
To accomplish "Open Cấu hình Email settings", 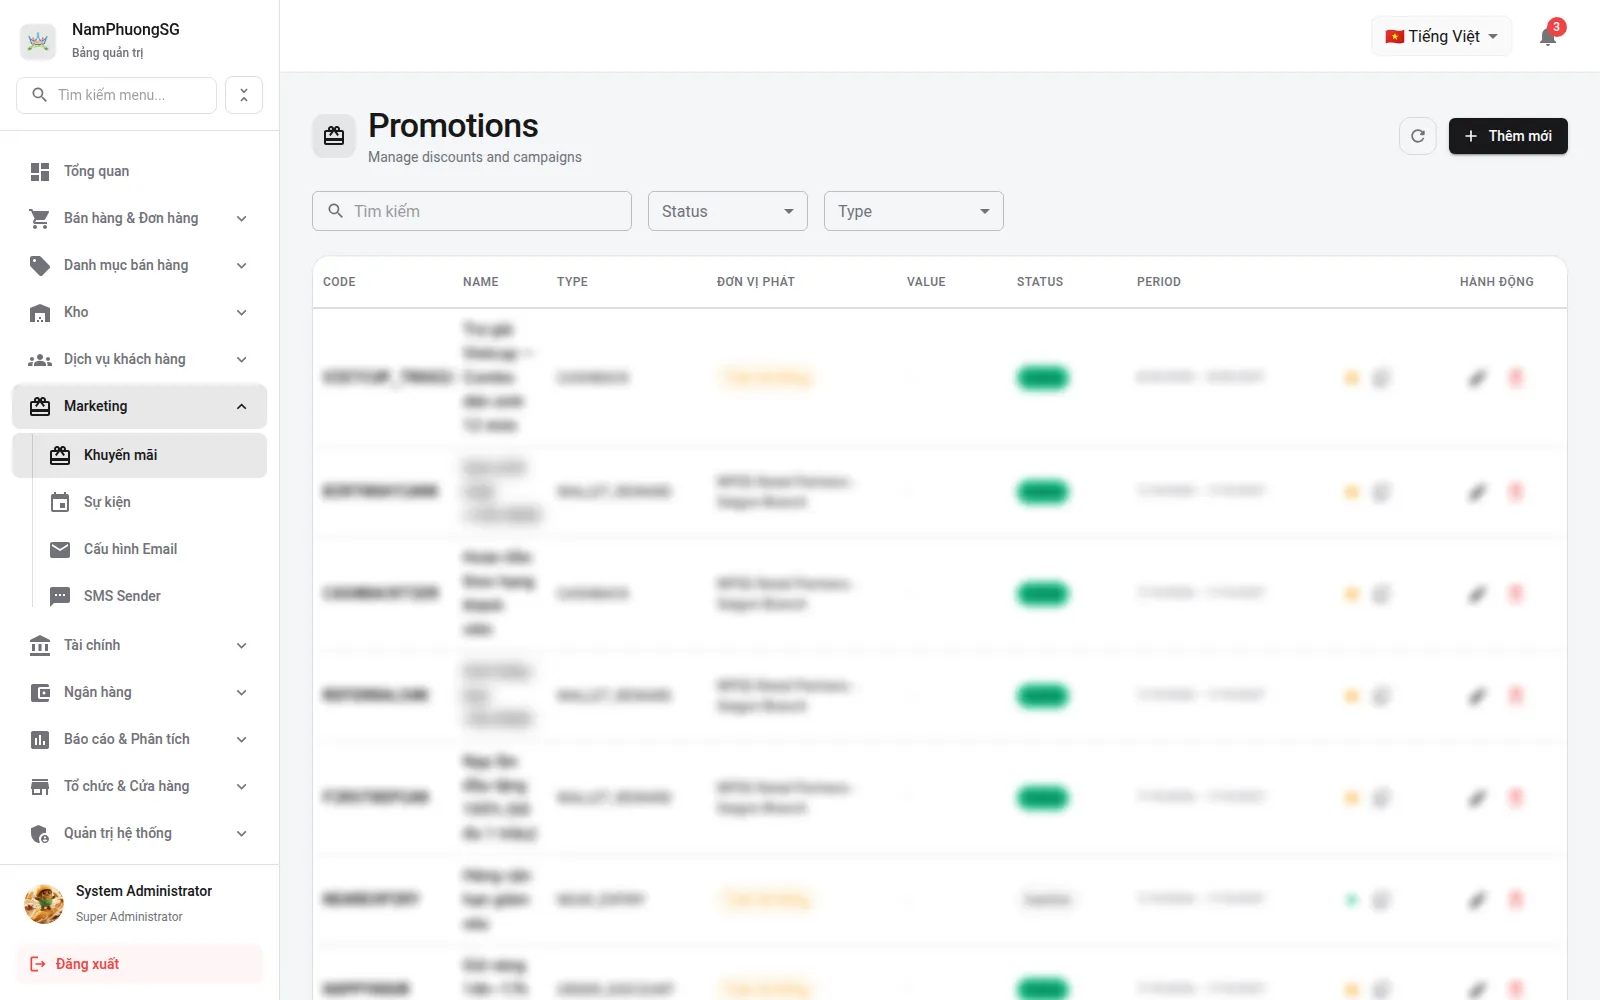I will click(x=149, y=549).
